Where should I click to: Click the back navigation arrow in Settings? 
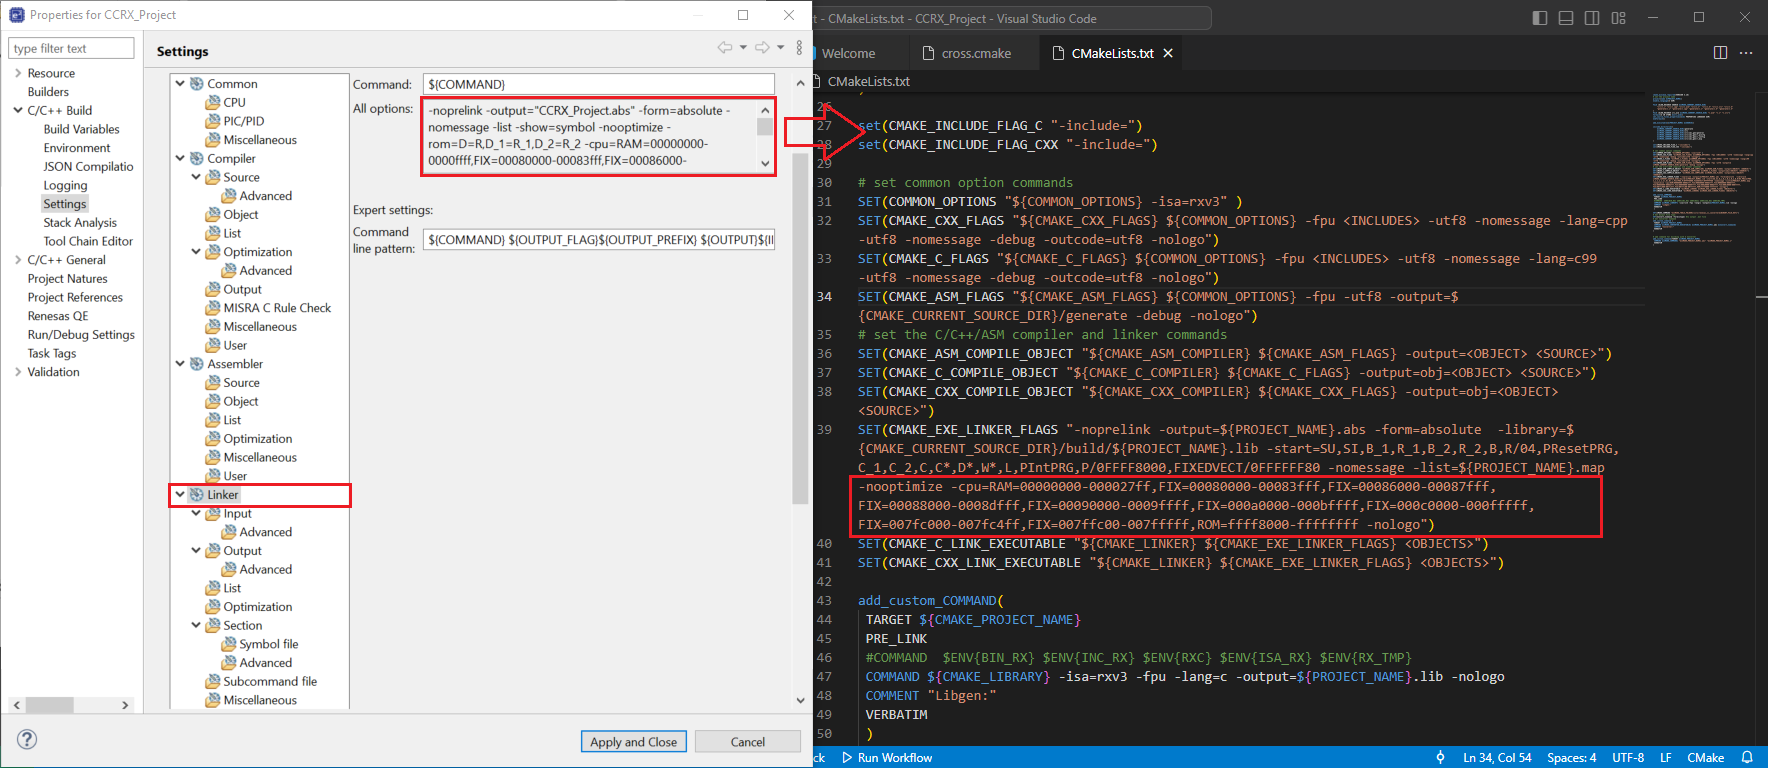[725, 47]
